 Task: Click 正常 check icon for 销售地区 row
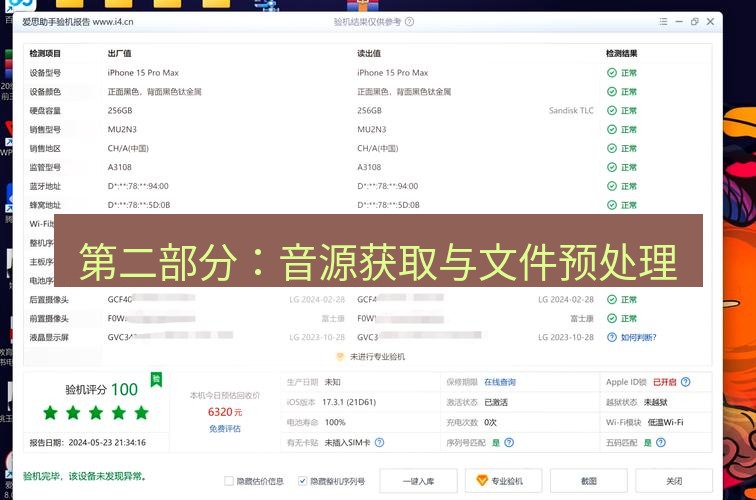[x=612, y=148]
